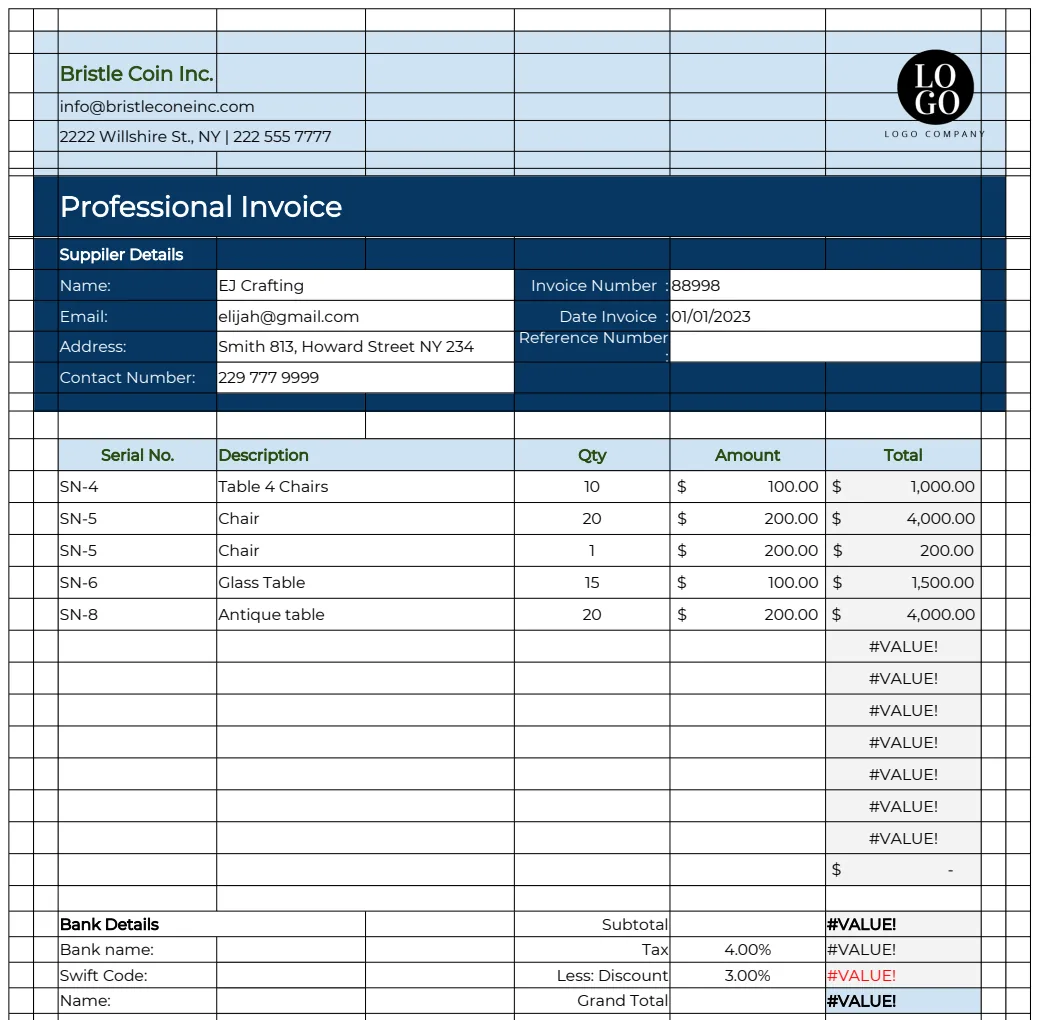Select the Subtotal label cell

coord(592,925)
